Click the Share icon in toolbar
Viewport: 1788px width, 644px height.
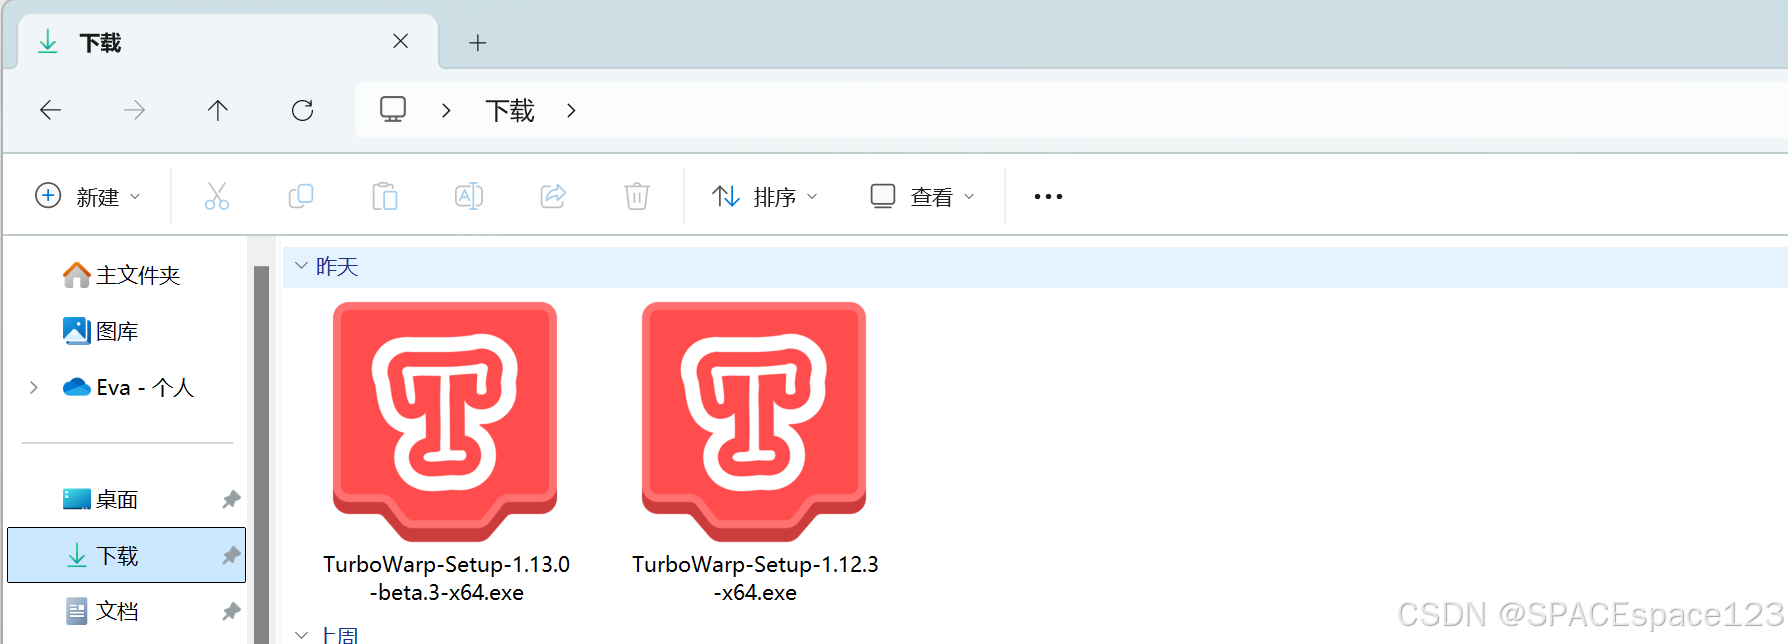click(553, 196)
